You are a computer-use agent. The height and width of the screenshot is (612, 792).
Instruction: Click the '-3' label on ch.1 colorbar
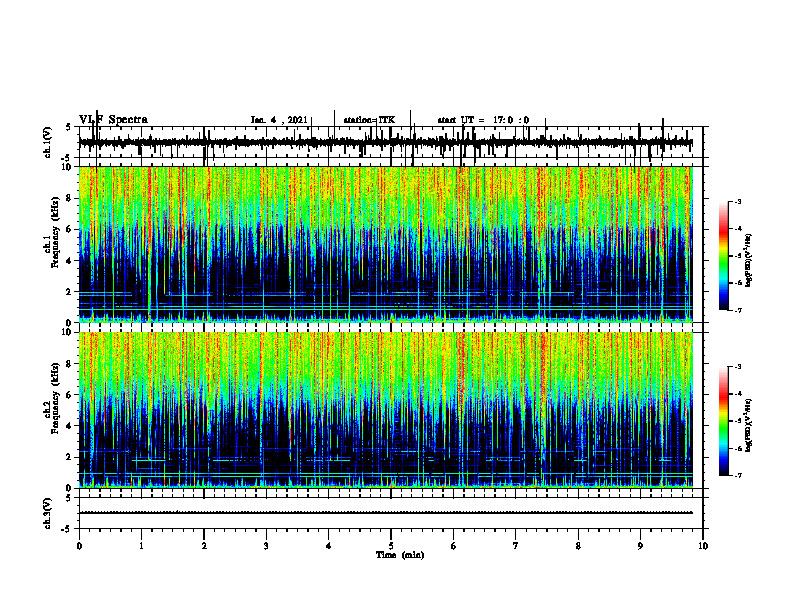click(738, 202)
